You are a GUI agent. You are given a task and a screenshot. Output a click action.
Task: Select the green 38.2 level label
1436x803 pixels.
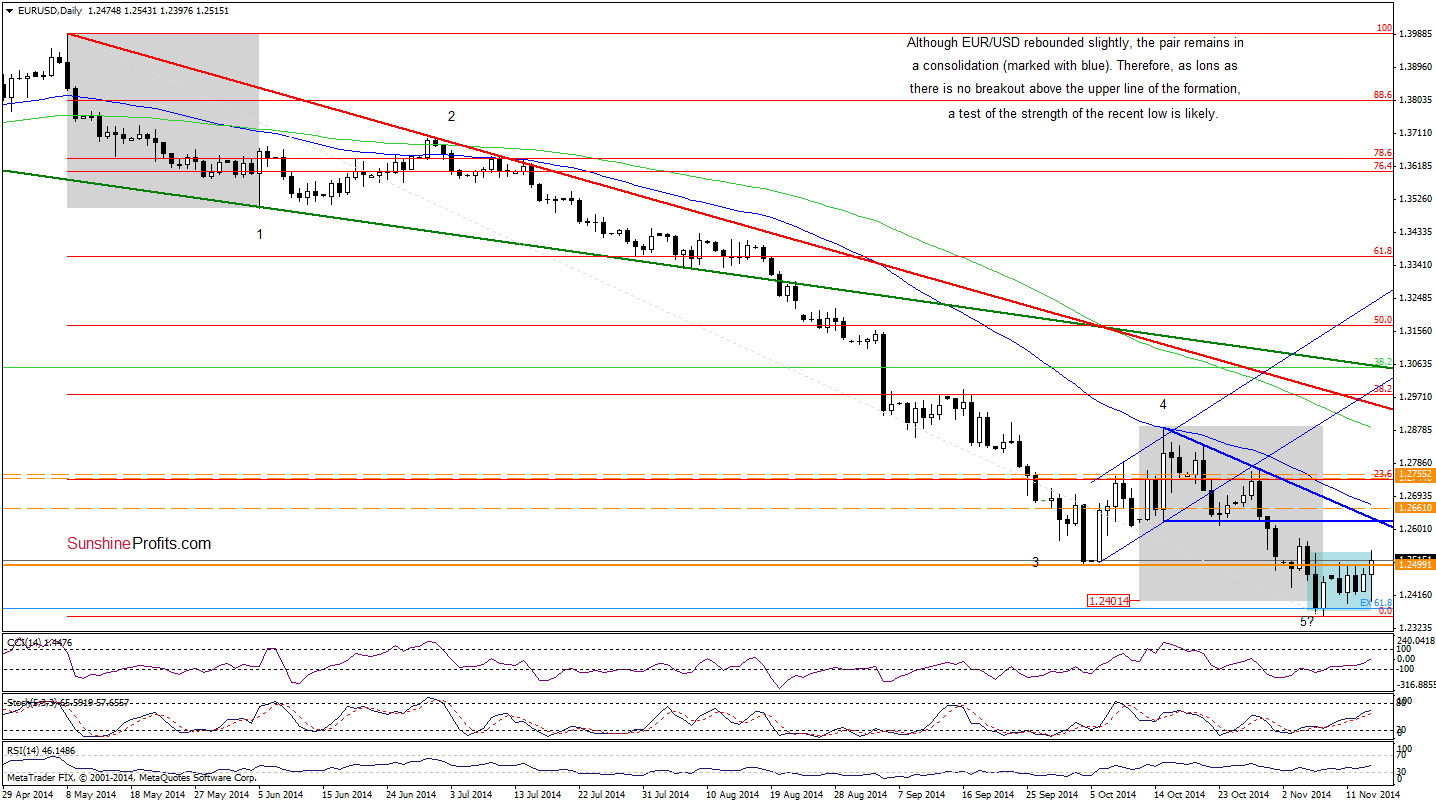click(x=1383, y=362)
